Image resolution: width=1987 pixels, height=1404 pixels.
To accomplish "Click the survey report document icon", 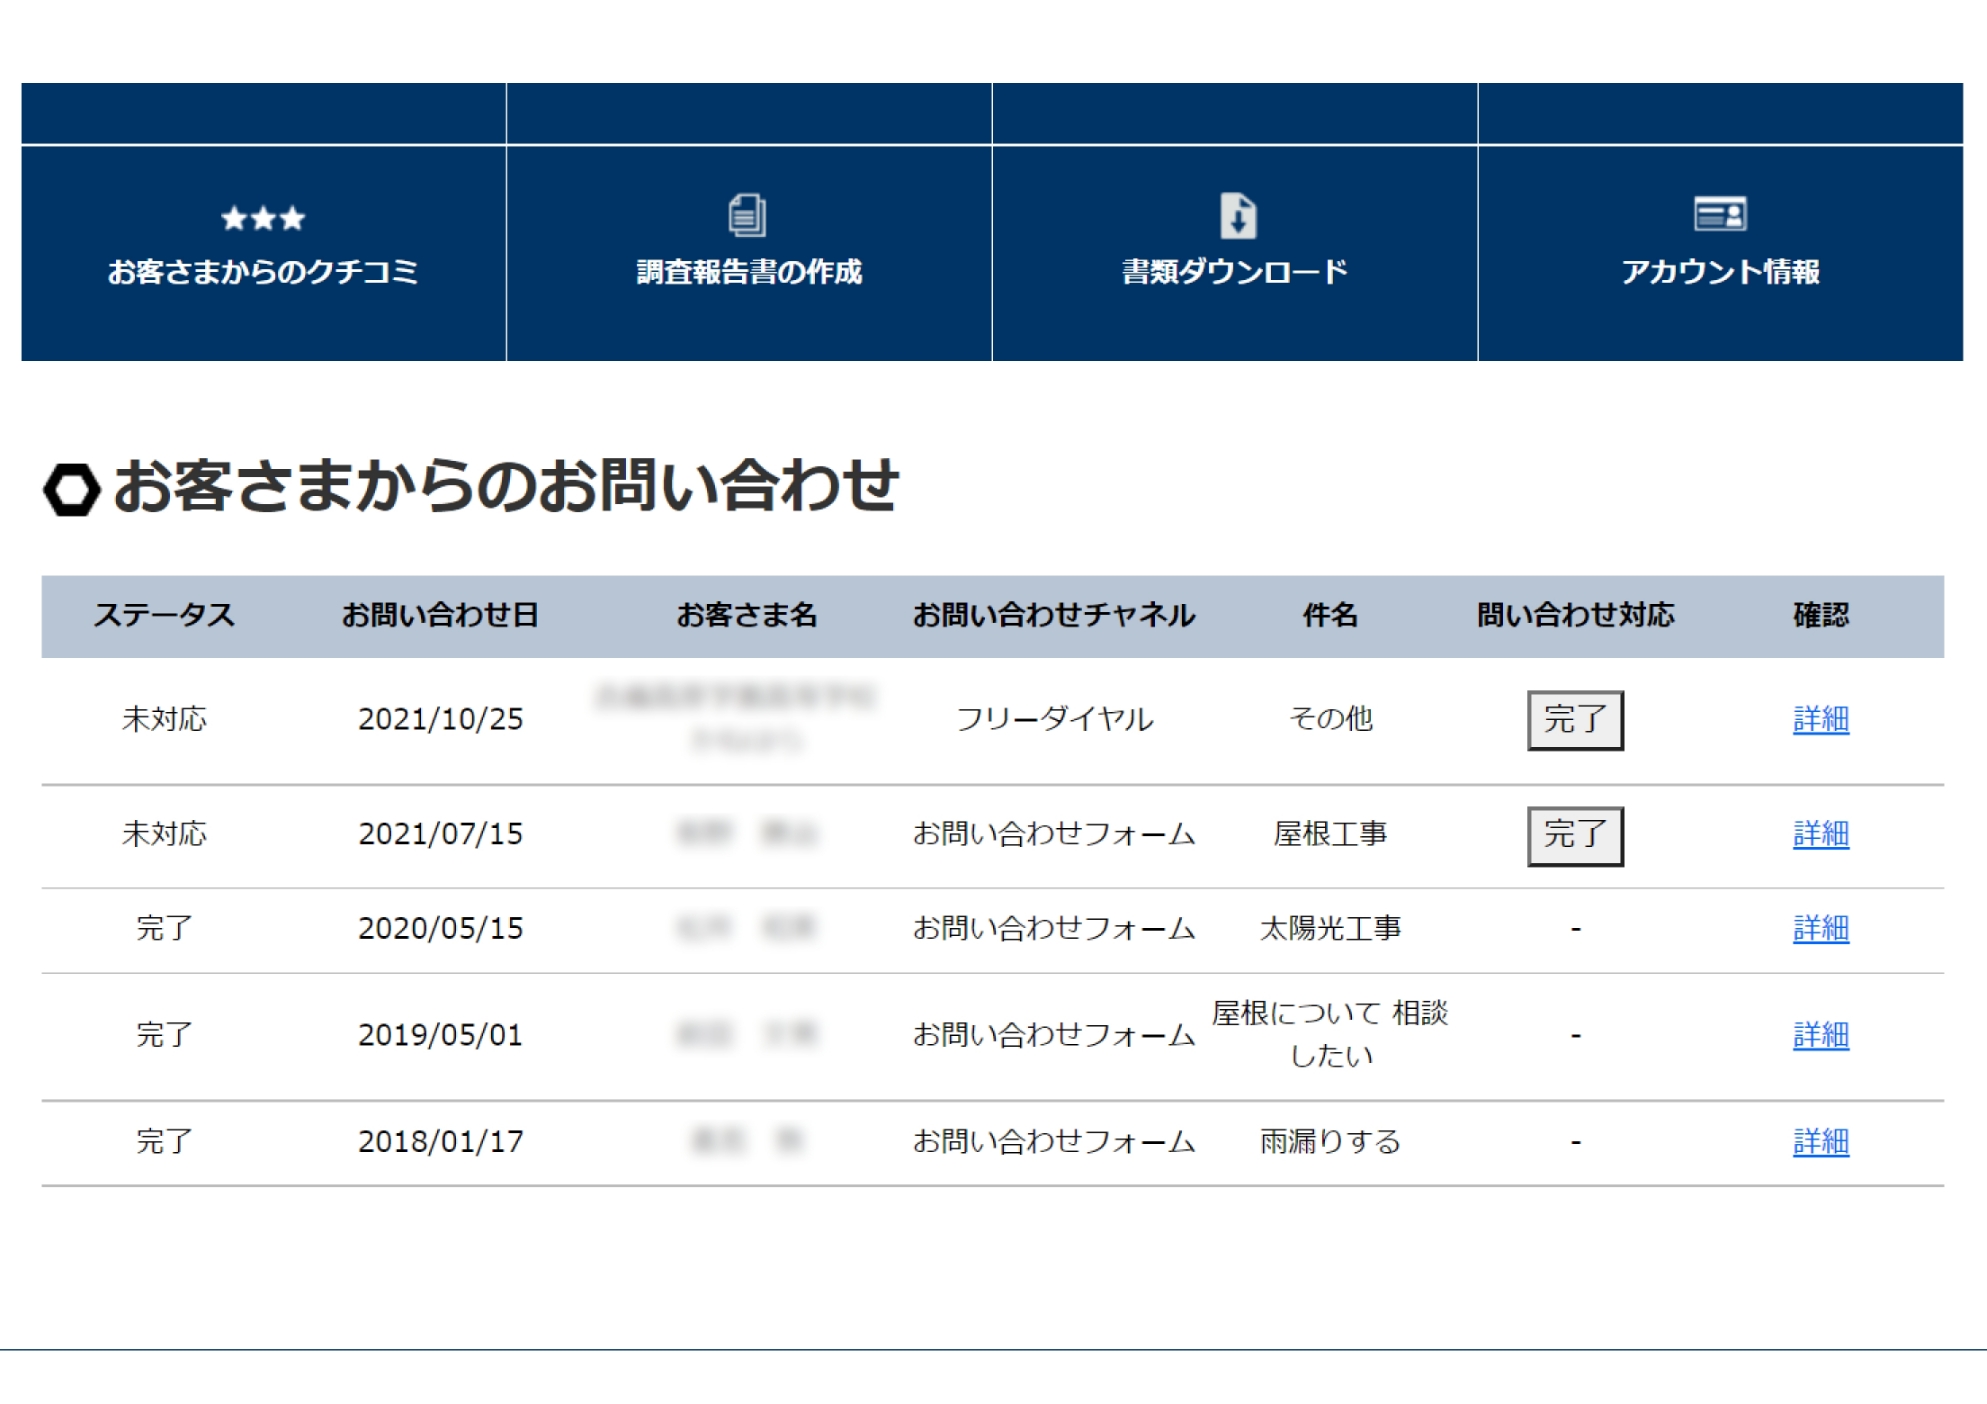I will coord(747,215).
